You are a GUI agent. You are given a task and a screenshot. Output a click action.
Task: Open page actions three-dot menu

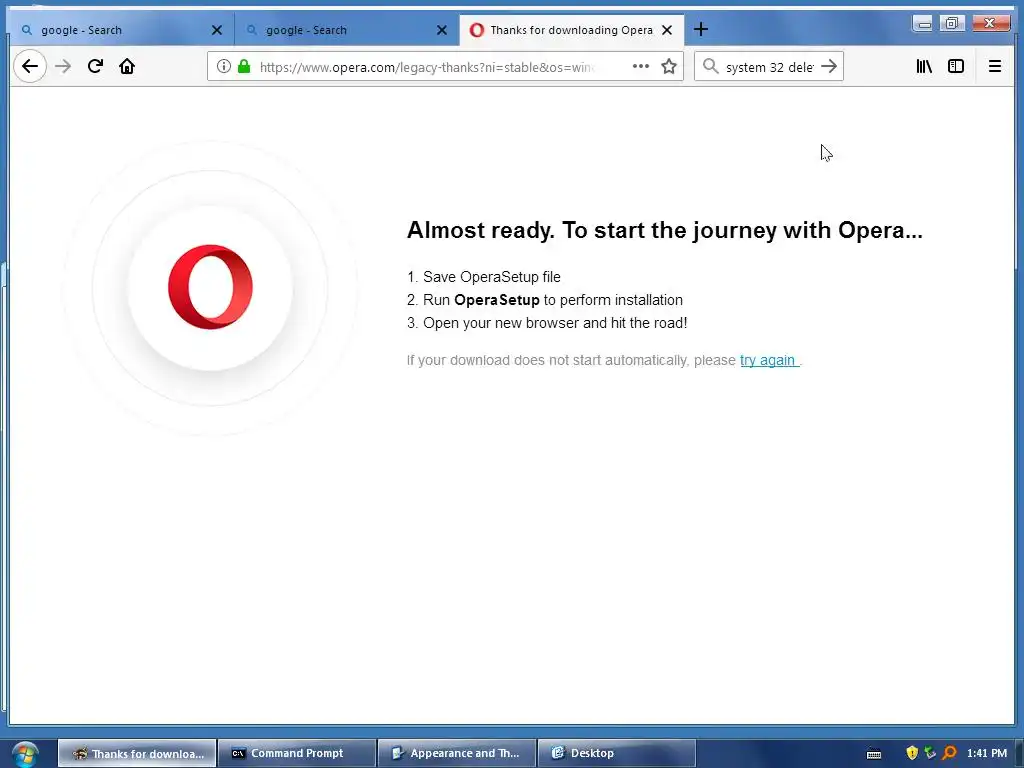point(641,66)
